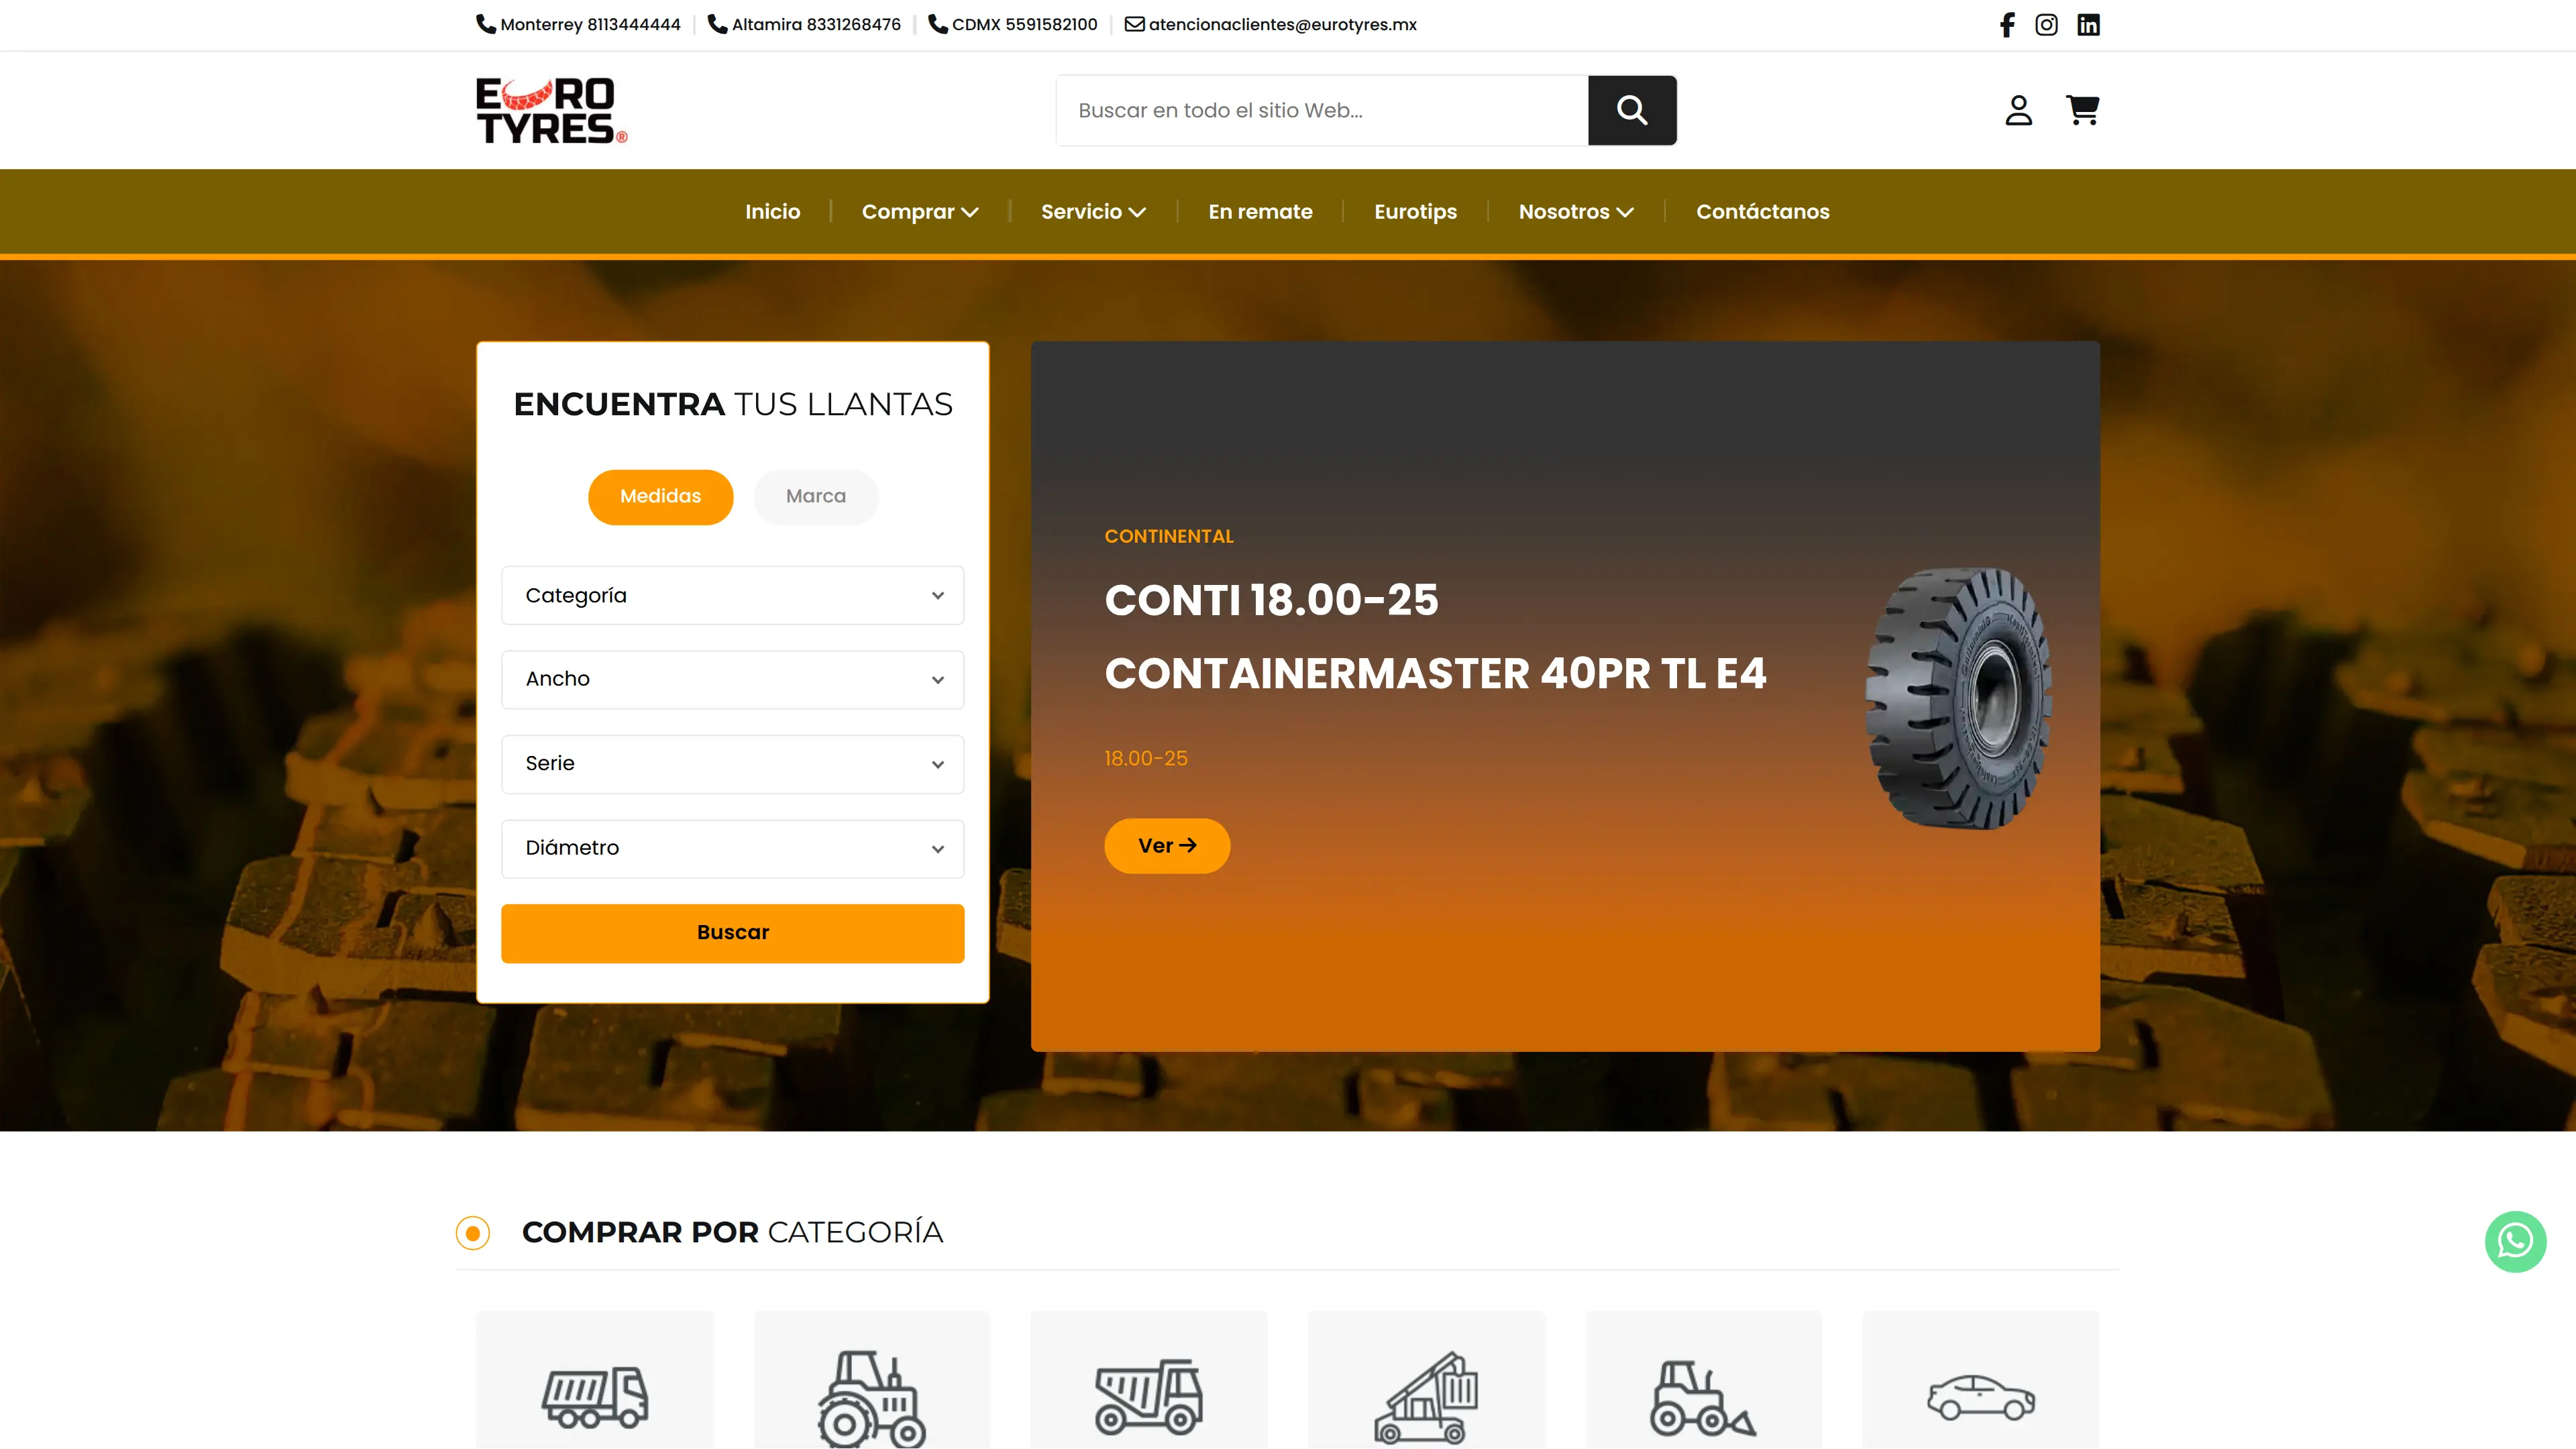Click the Altamira phone icon
The image size is (2576, 1449).
[x=717, y=24]
